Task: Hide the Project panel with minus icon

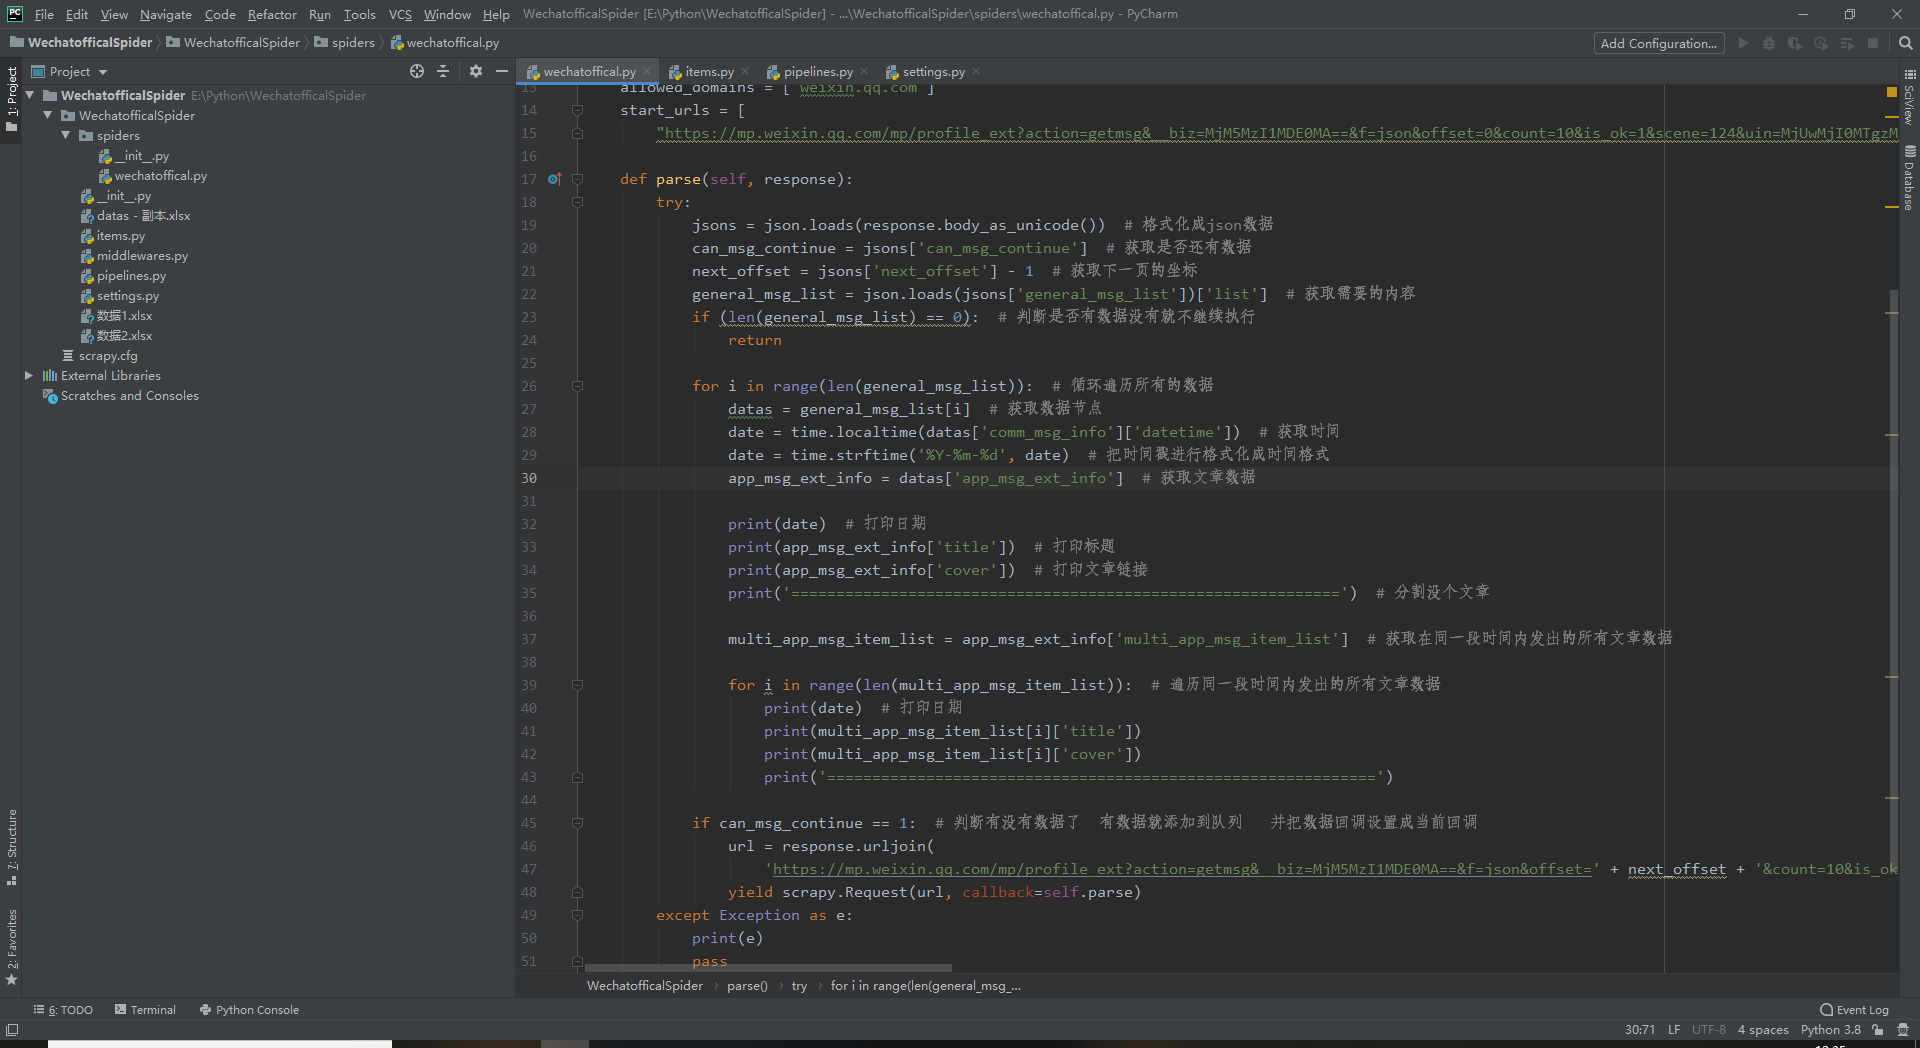Action: 502,71
